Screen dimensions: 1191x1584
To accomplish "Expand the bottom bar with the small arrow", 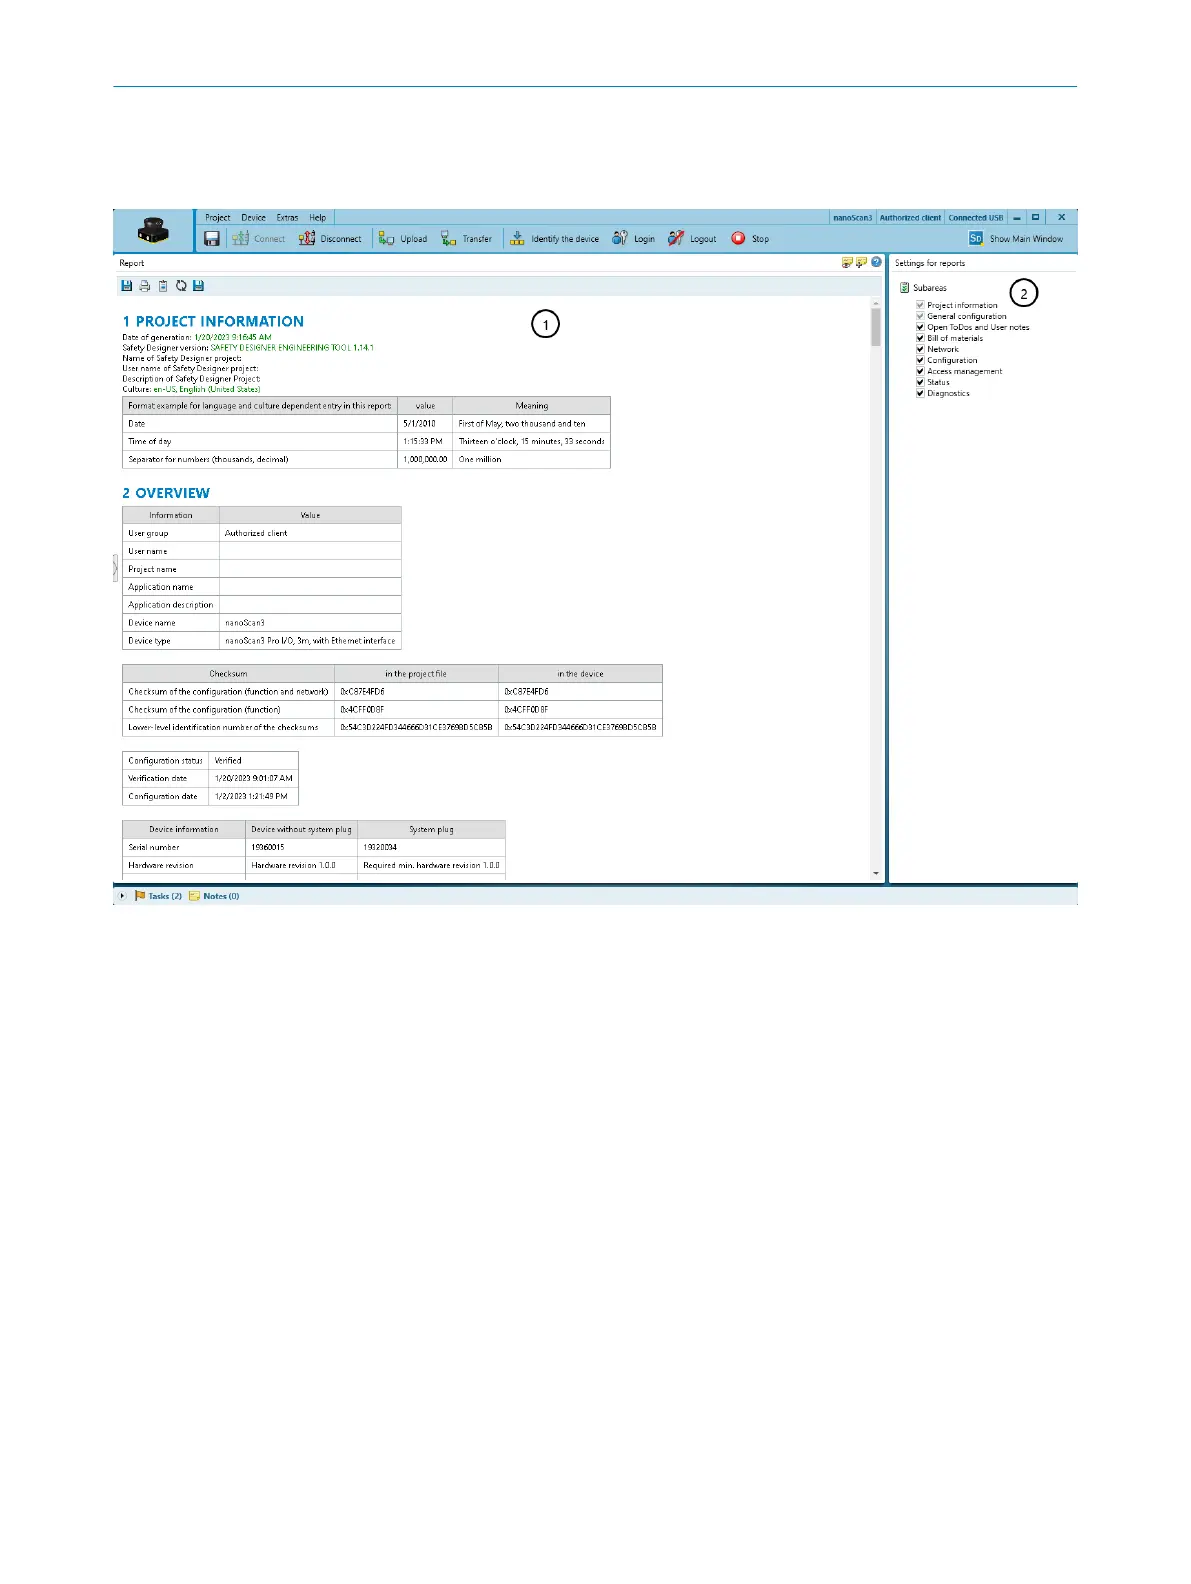I will [x=123, y=896].
